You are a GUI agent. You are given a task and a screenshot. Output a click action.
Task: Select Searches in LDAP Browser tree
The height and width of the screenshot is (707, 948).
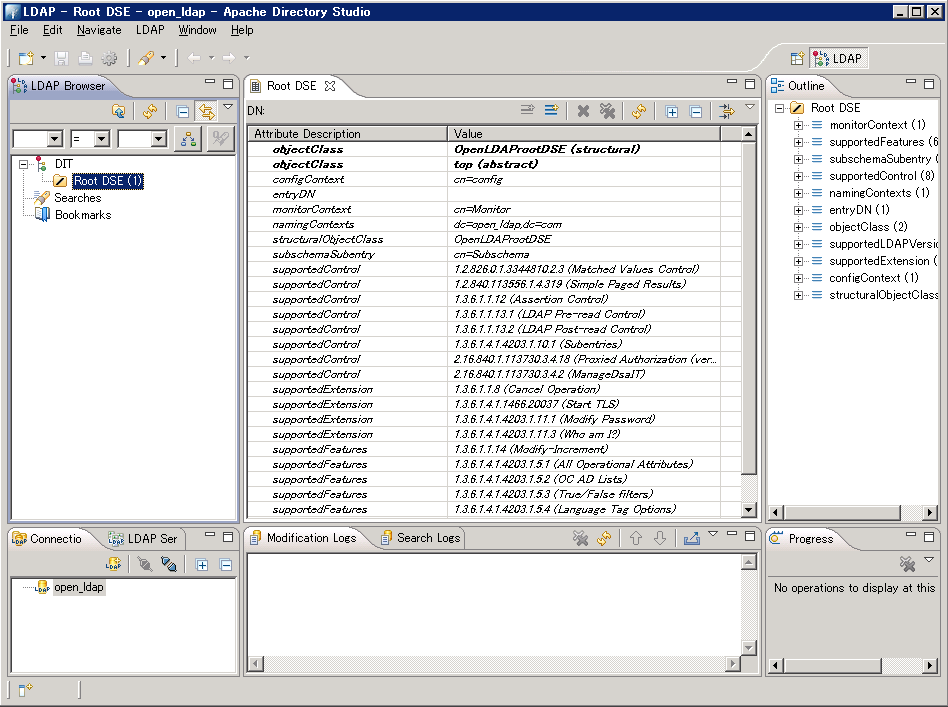tap(77, 198)
